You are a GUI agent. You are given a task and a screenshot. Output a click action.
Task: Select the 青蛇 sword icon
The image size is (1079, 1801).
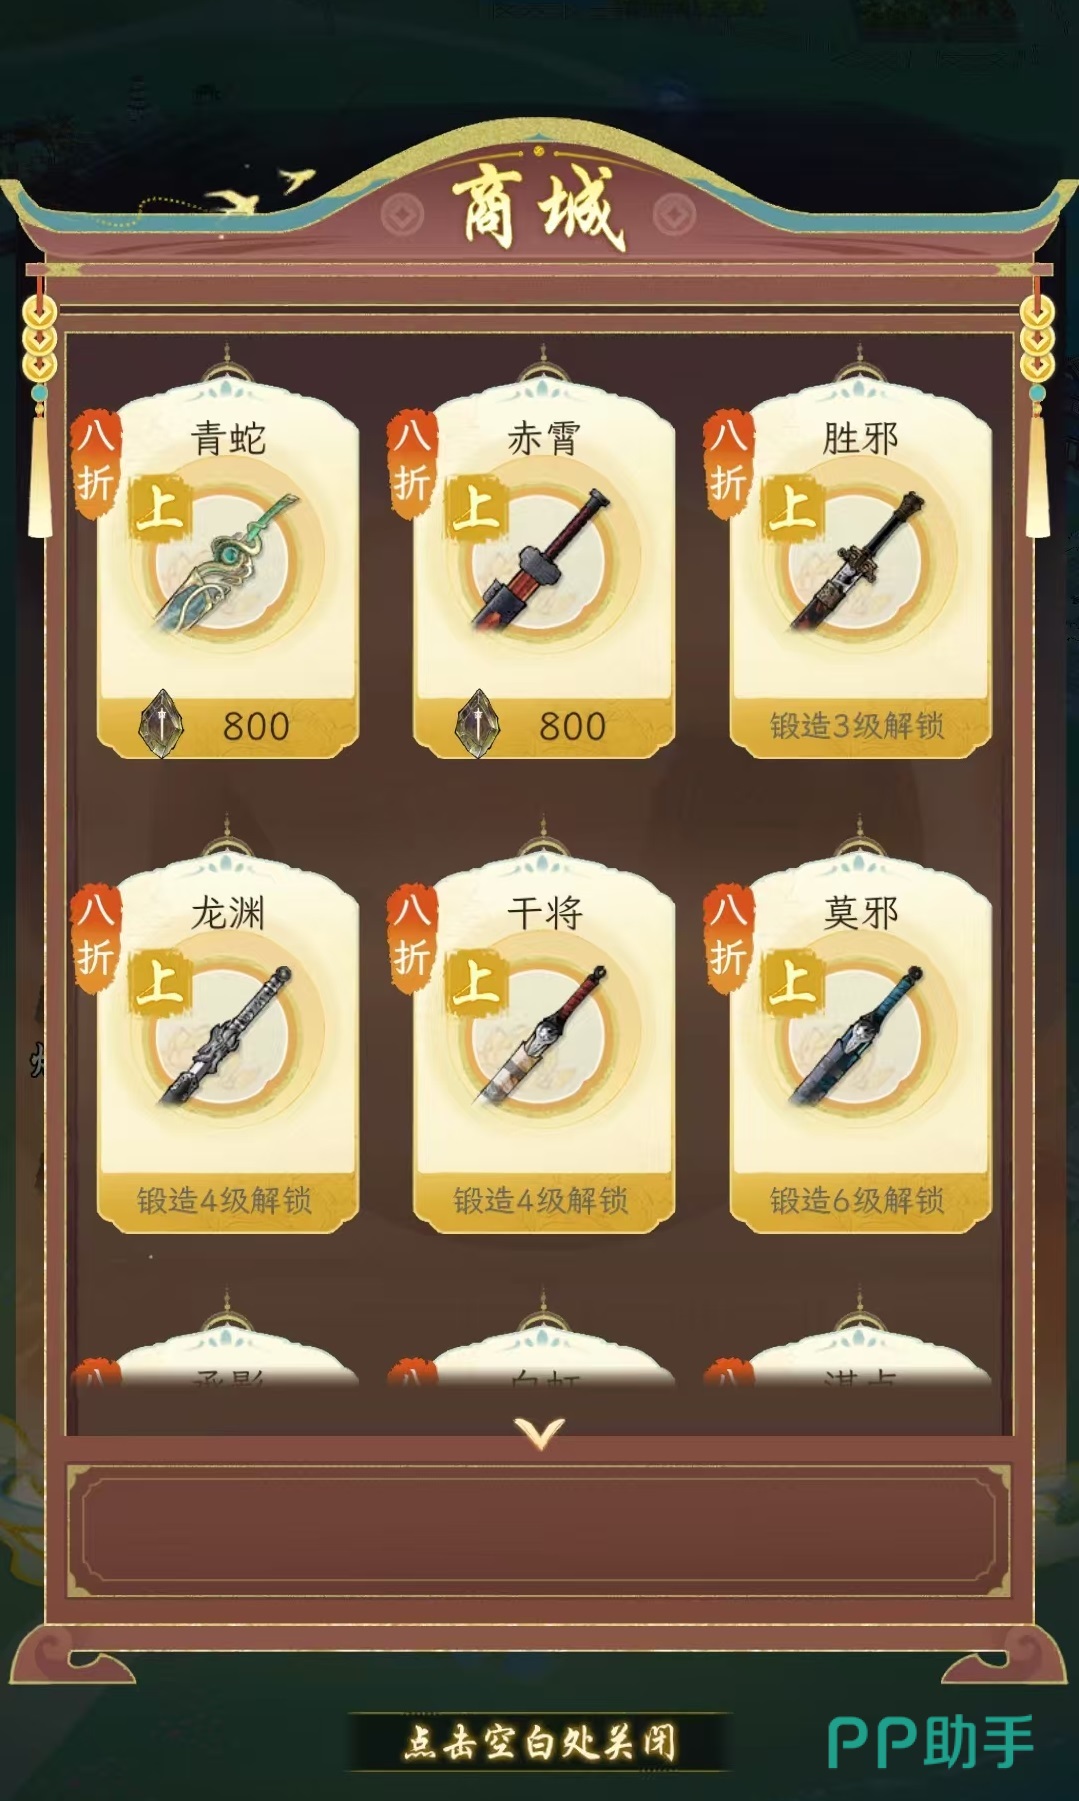[226, 558]
